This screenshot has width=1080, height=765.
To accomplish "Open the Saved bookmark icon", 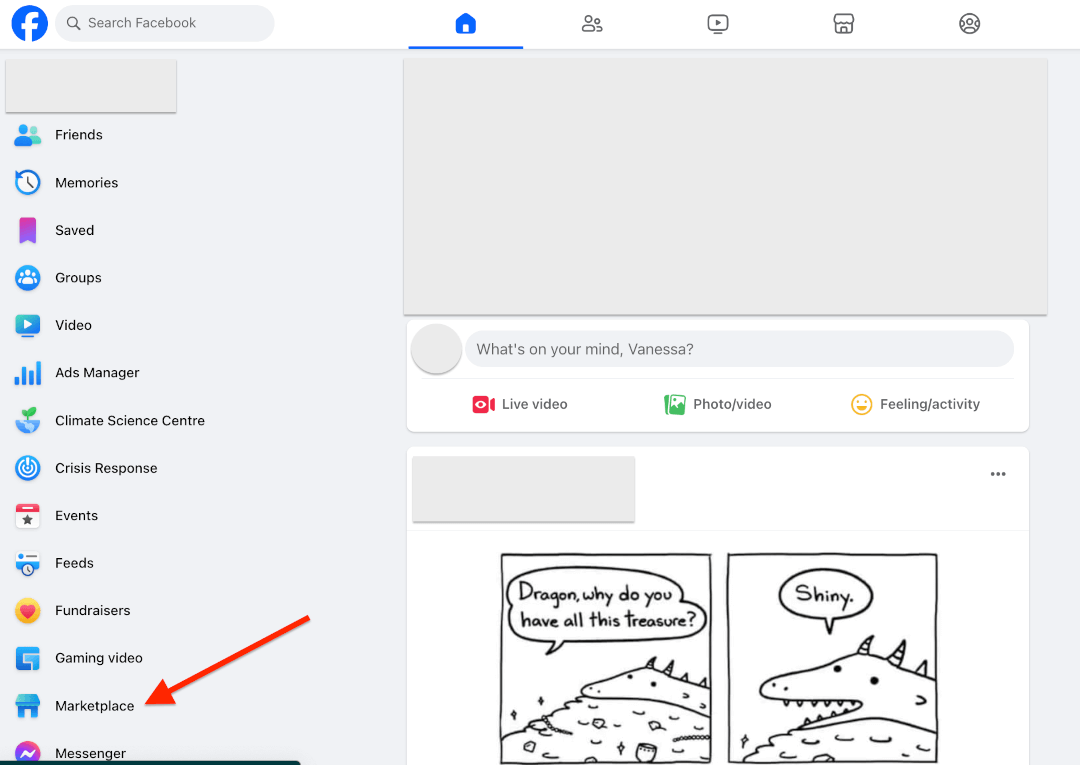I will coord(28,230).
